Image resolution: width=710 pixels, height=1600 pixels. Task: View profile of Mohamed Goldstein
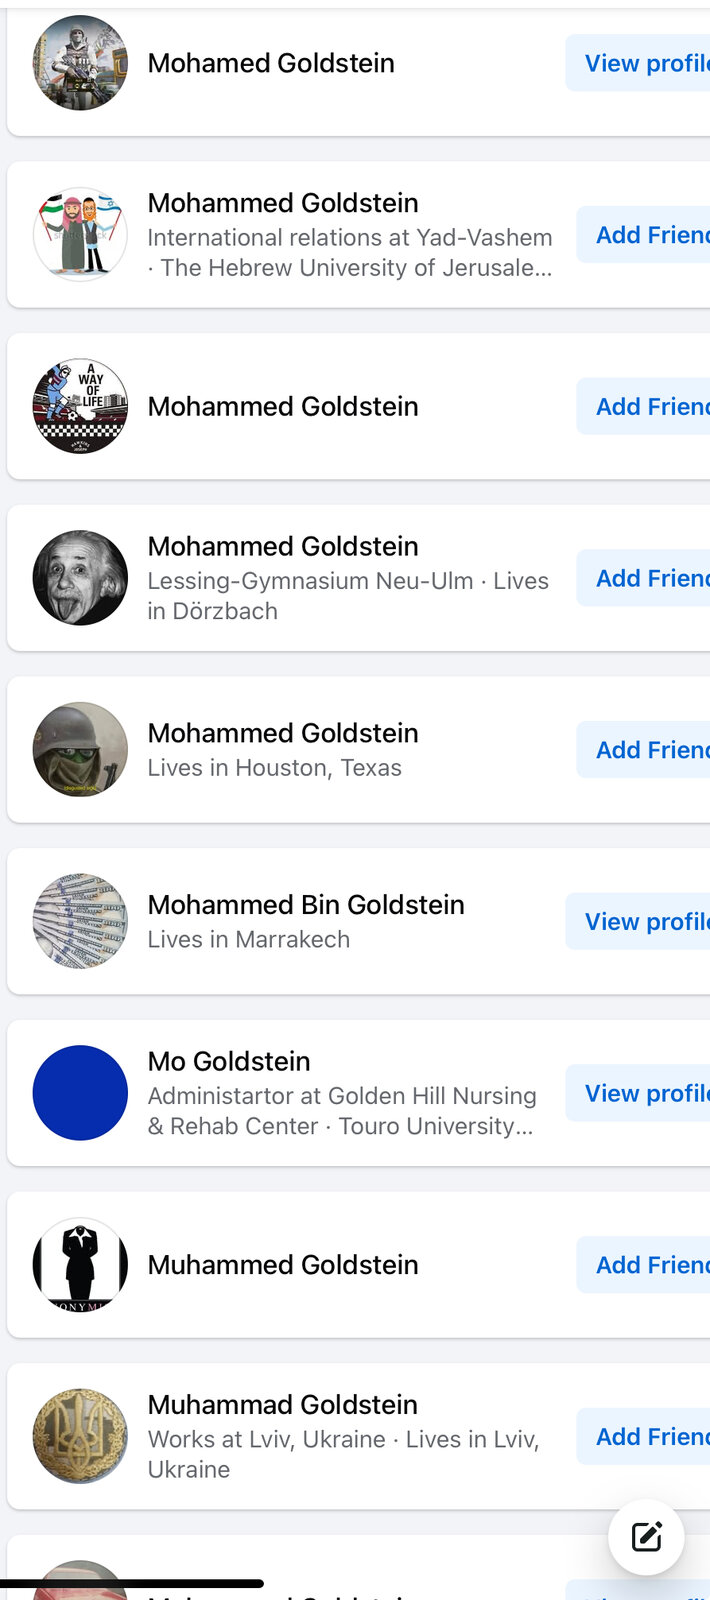point(642,63)
